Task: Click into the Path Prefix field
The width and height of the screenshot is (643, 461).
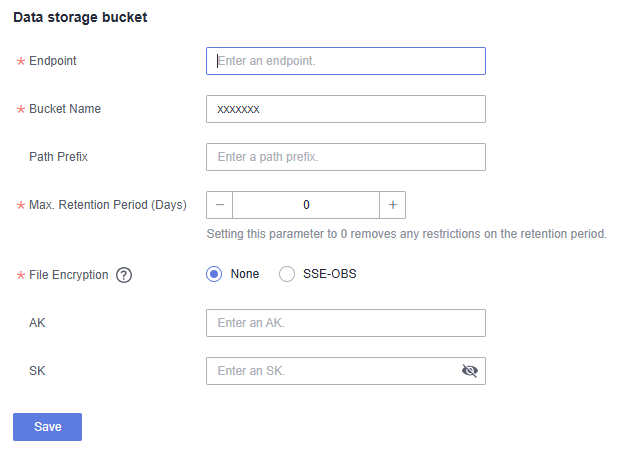Action: (345, 157)
